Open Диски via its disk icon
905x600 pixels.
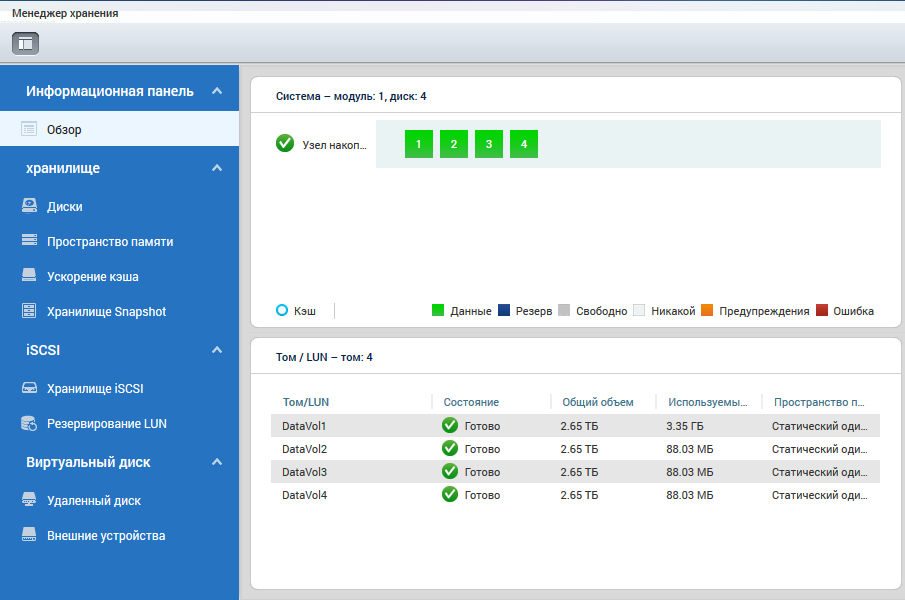coord(29,207)
